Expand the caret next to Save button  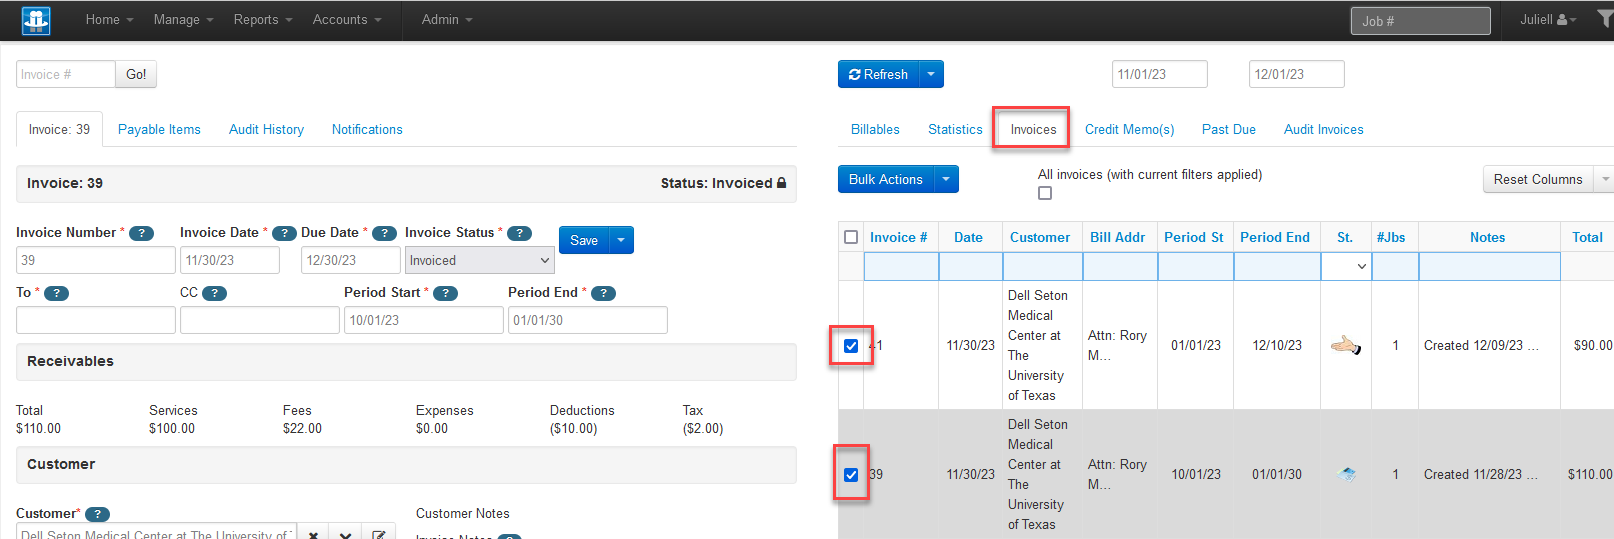[x=621, y=240]
